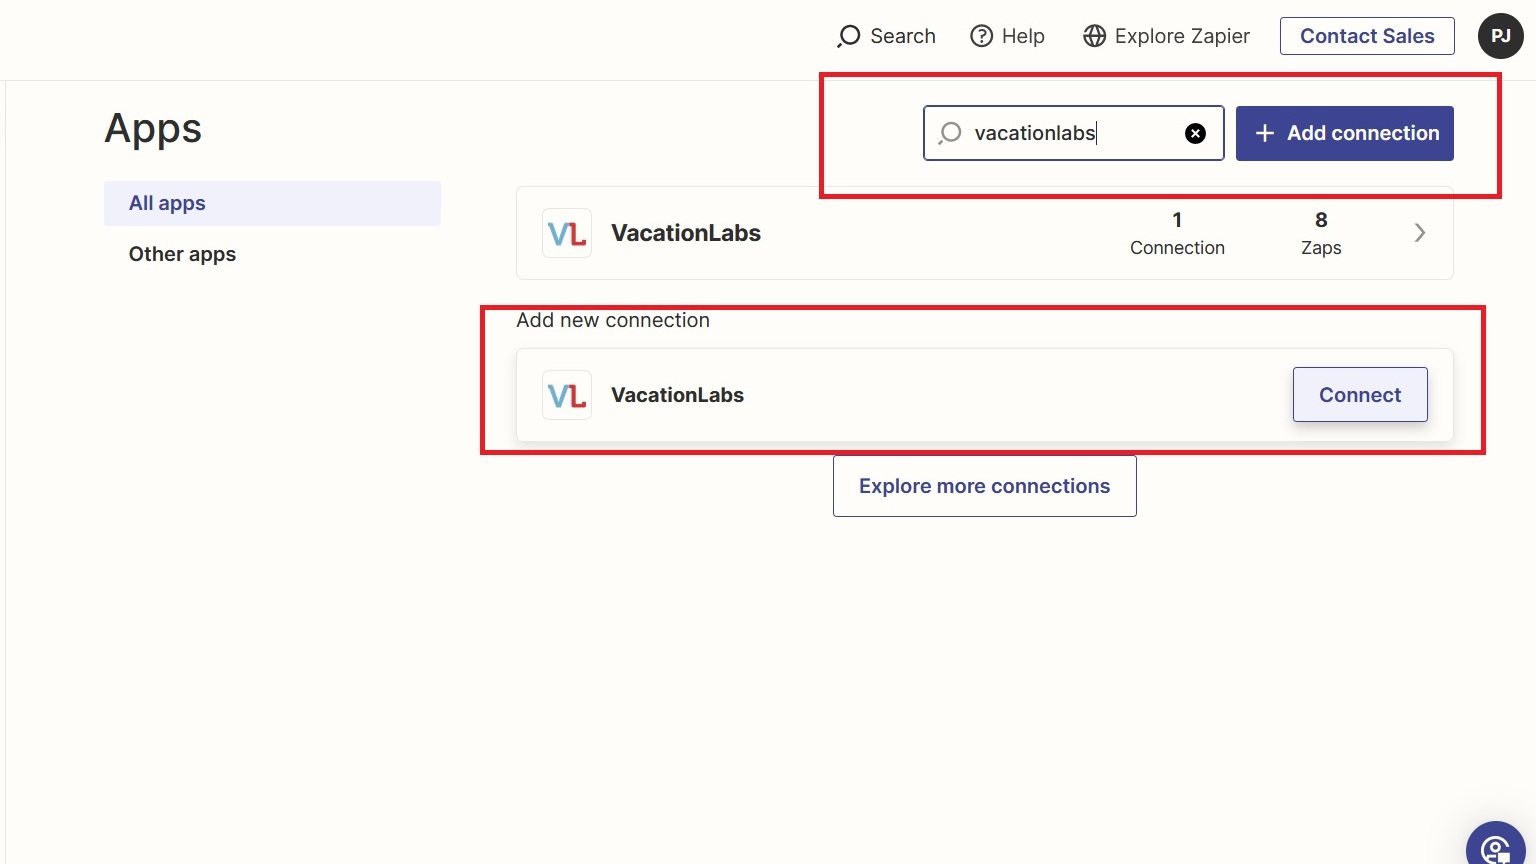Clear the vacationlabs search text with X
This screenshot has width=1536, height=864.
pyautogui.click(x=1195, y=134)
